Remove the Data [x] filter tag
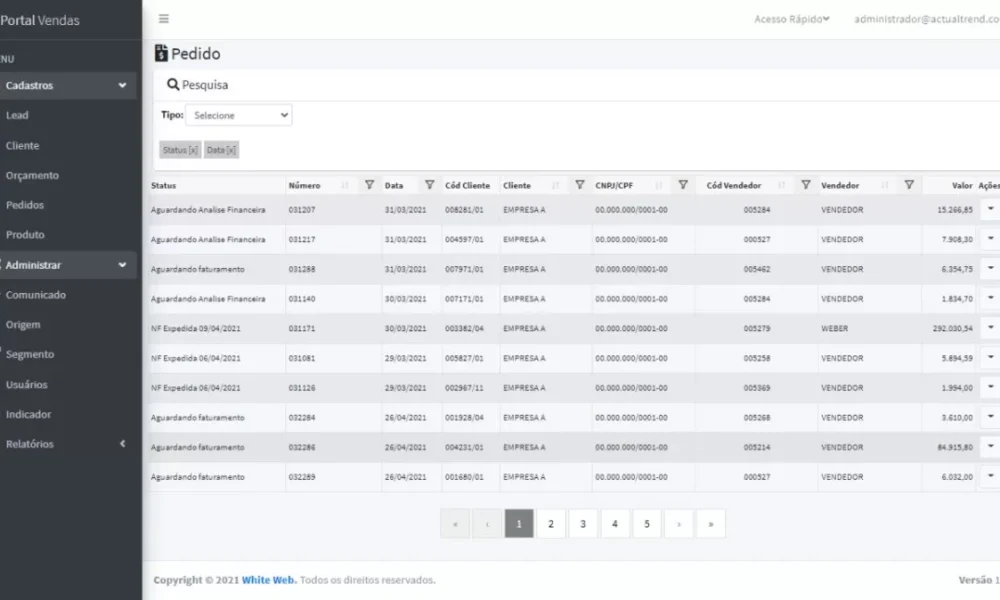The height and width of the screenshot is (600, 1000). coord(221,150)
